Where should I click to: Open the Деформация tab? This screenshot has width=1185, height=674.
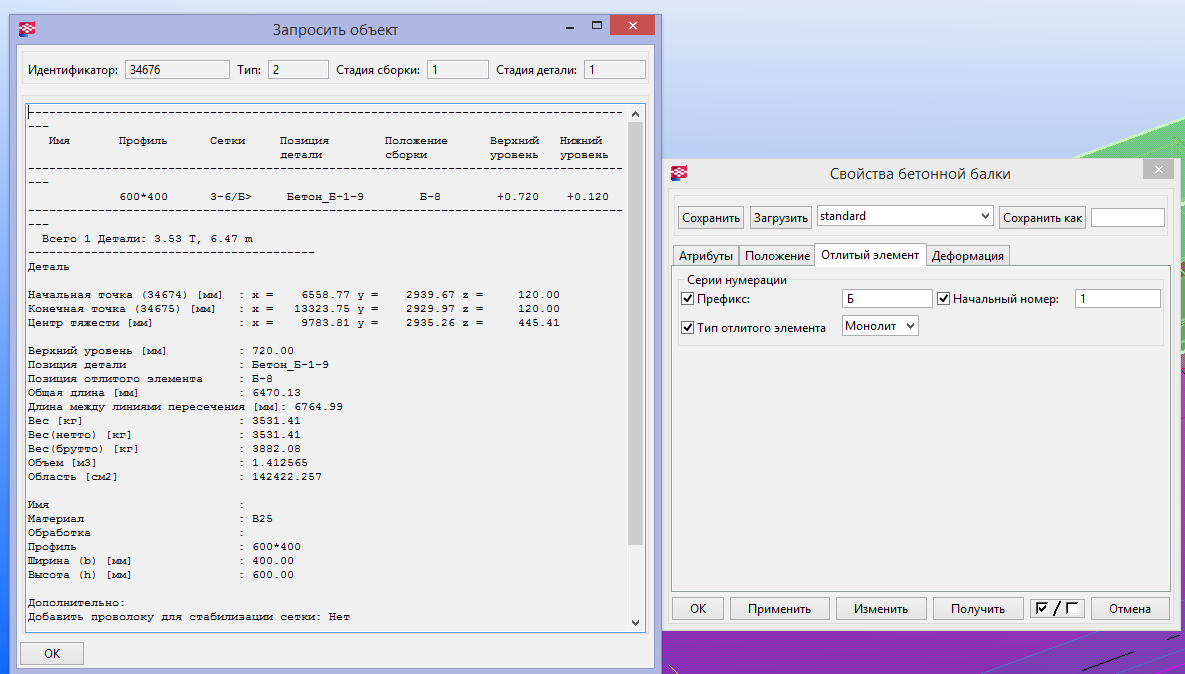click(967, 256)
